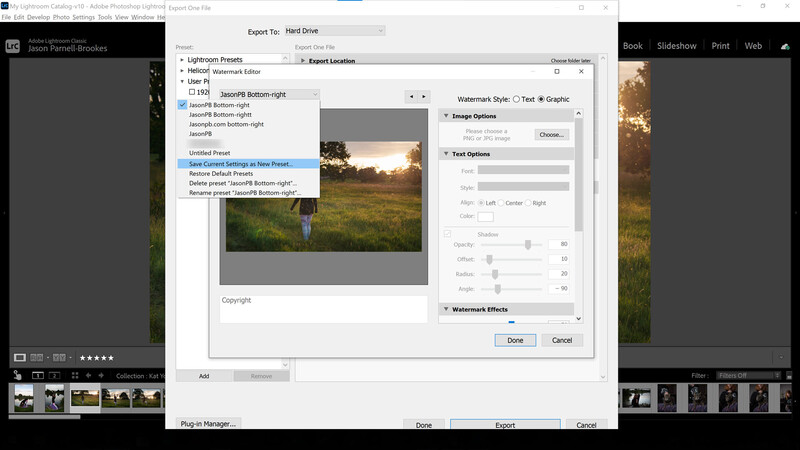The image size is (800, 450).
Task: Expand the Helicon preset folder
Action: 182,70
